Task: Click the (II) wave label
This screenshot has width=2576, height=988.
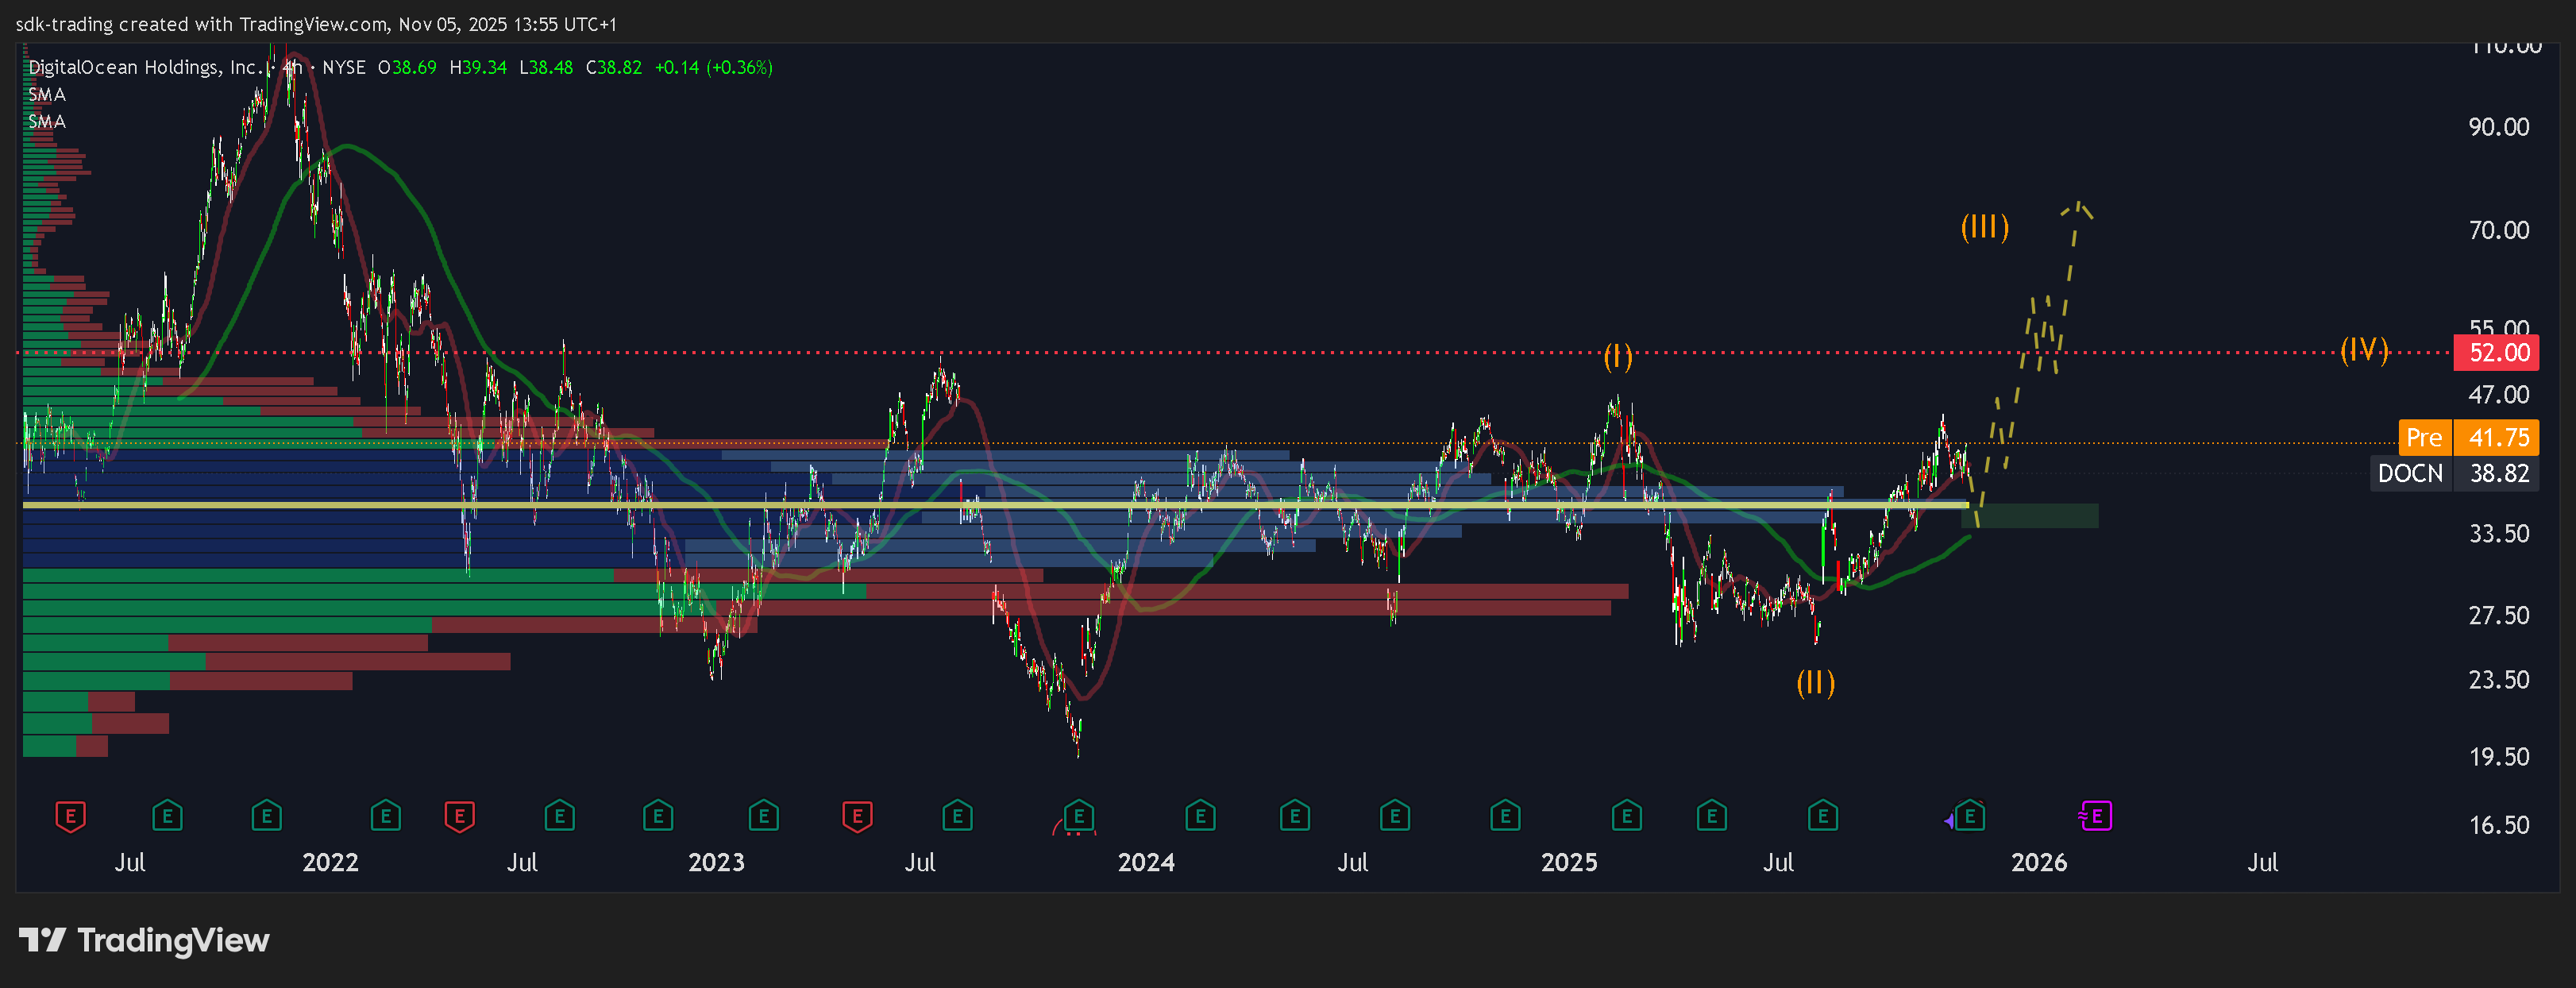Action: click(x=1815, y=683)
